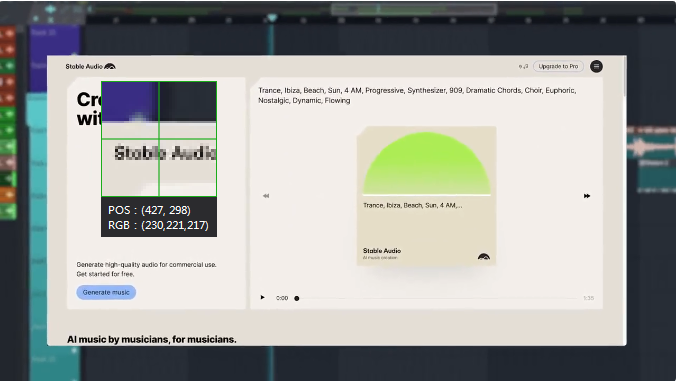Click the color picker magnifier preview
679x381 pixels.
click(159, 139)
